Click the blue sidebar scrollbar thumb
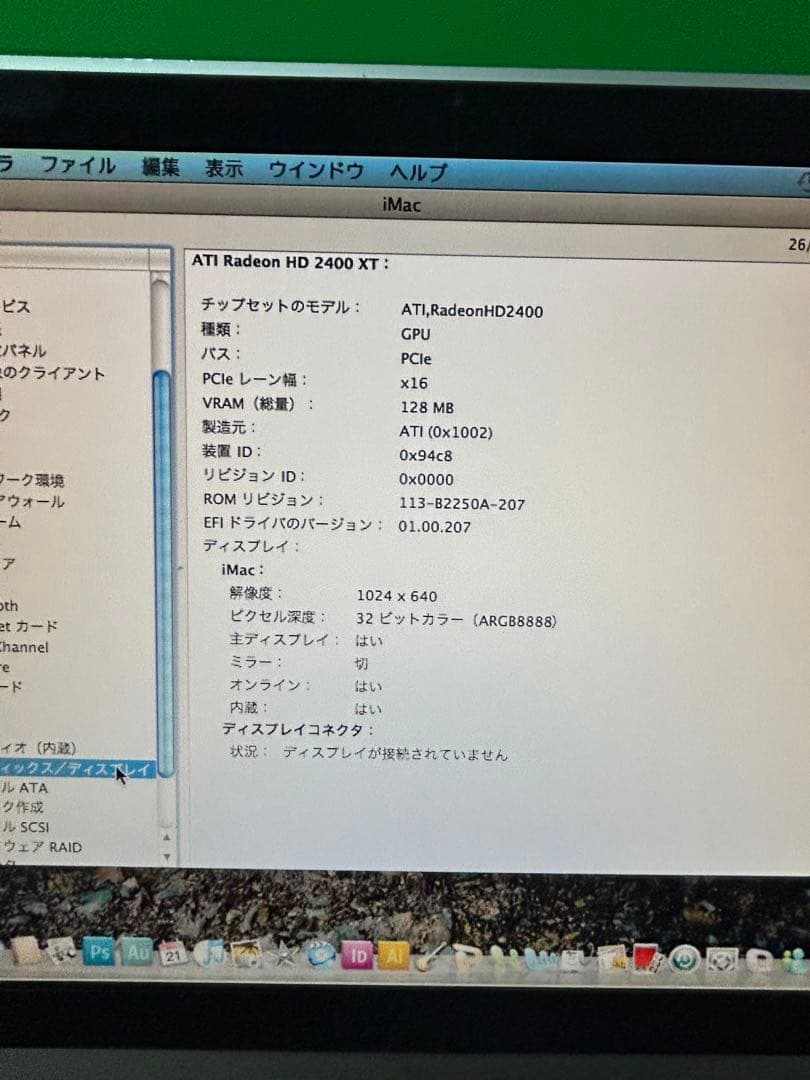This screenshot has width=810, height=1080. (163, 574)
